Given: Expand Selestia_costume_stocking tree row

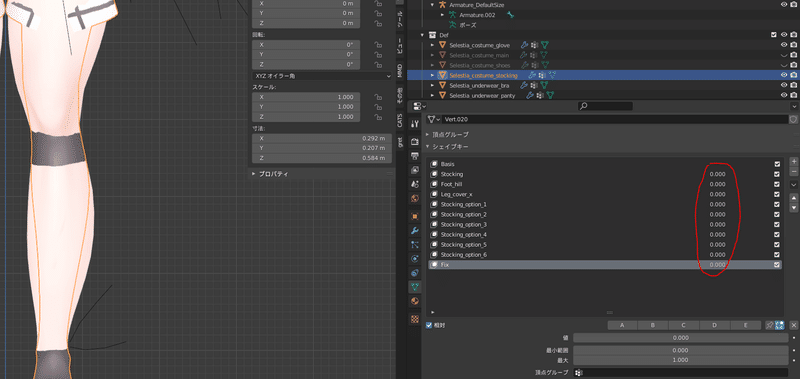Looking at the screenshot, I should coord(433,75).
